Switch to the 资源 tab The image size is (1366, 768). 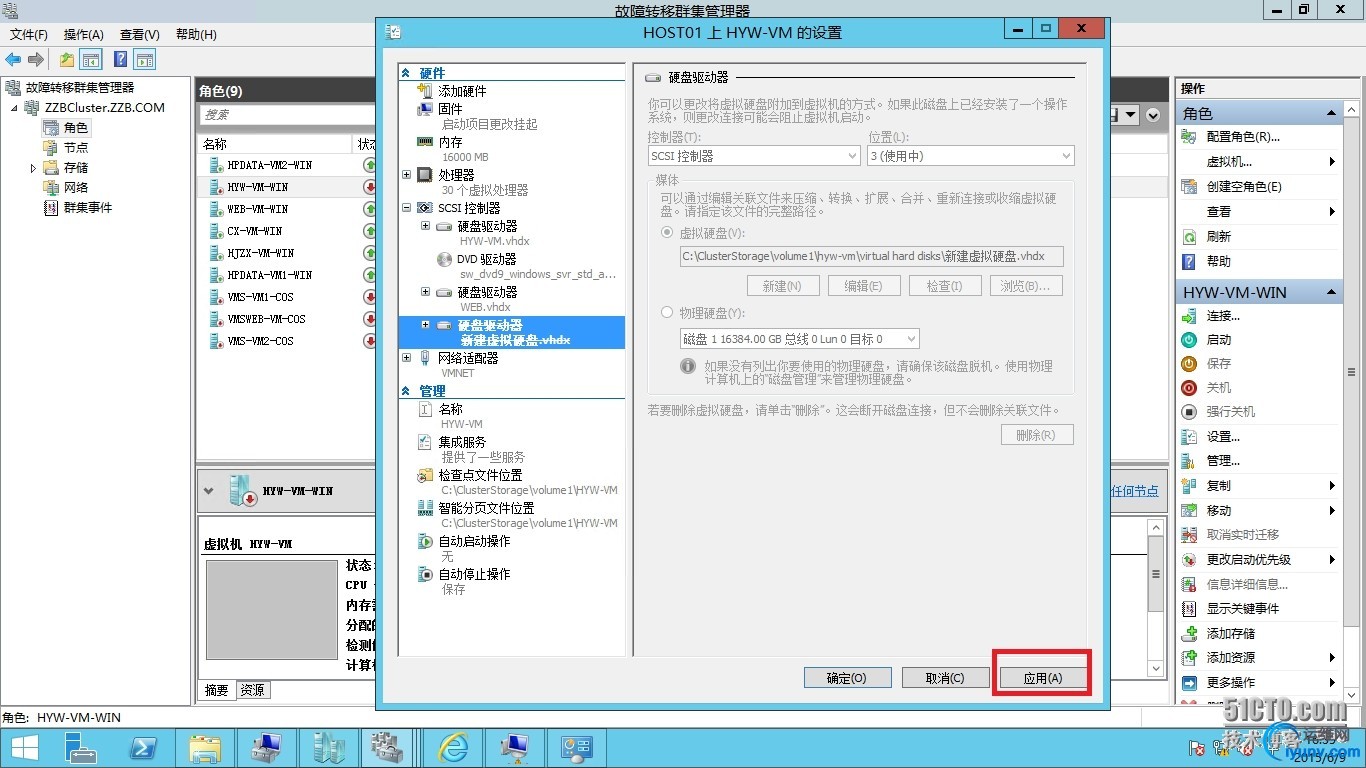(x=253, y=690)
